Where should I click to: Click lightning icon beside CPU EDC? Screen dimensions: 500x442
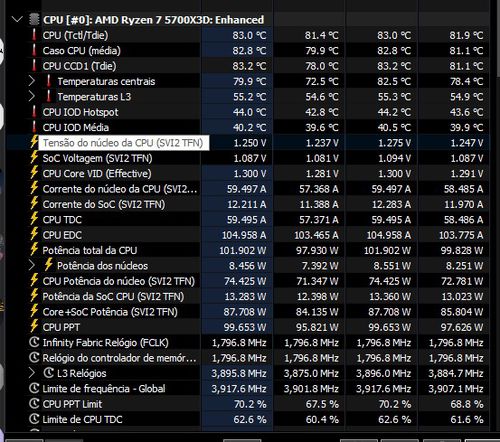(34, 234)
